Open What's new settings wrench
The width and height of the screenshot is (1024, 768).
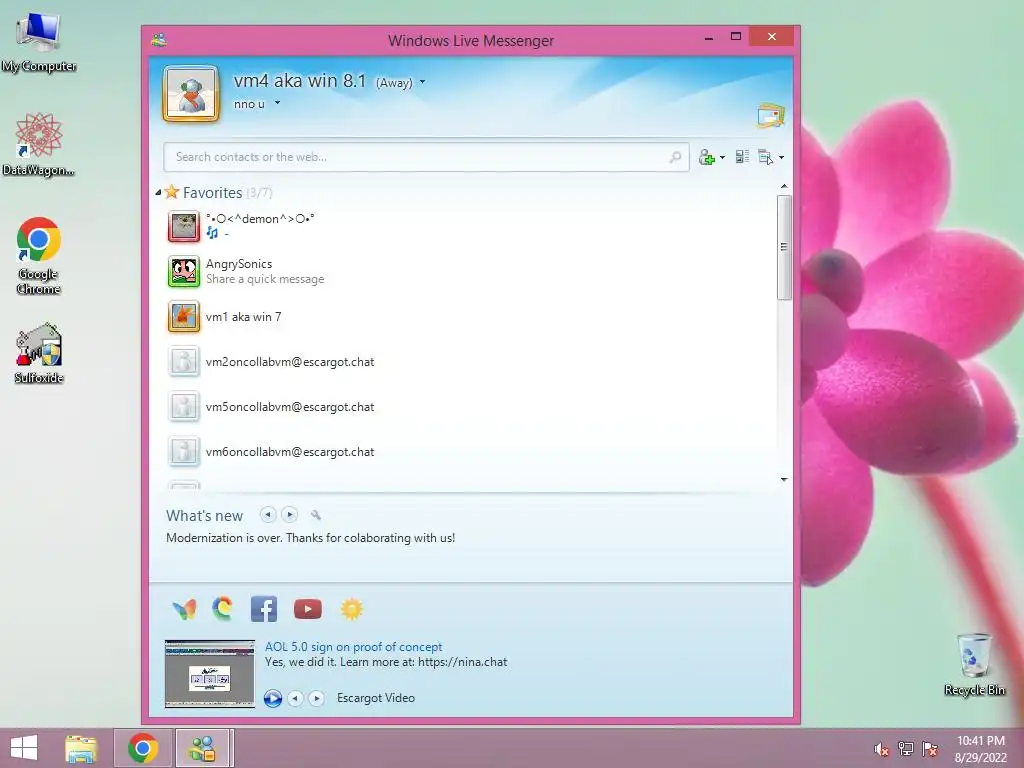(316, 515)
